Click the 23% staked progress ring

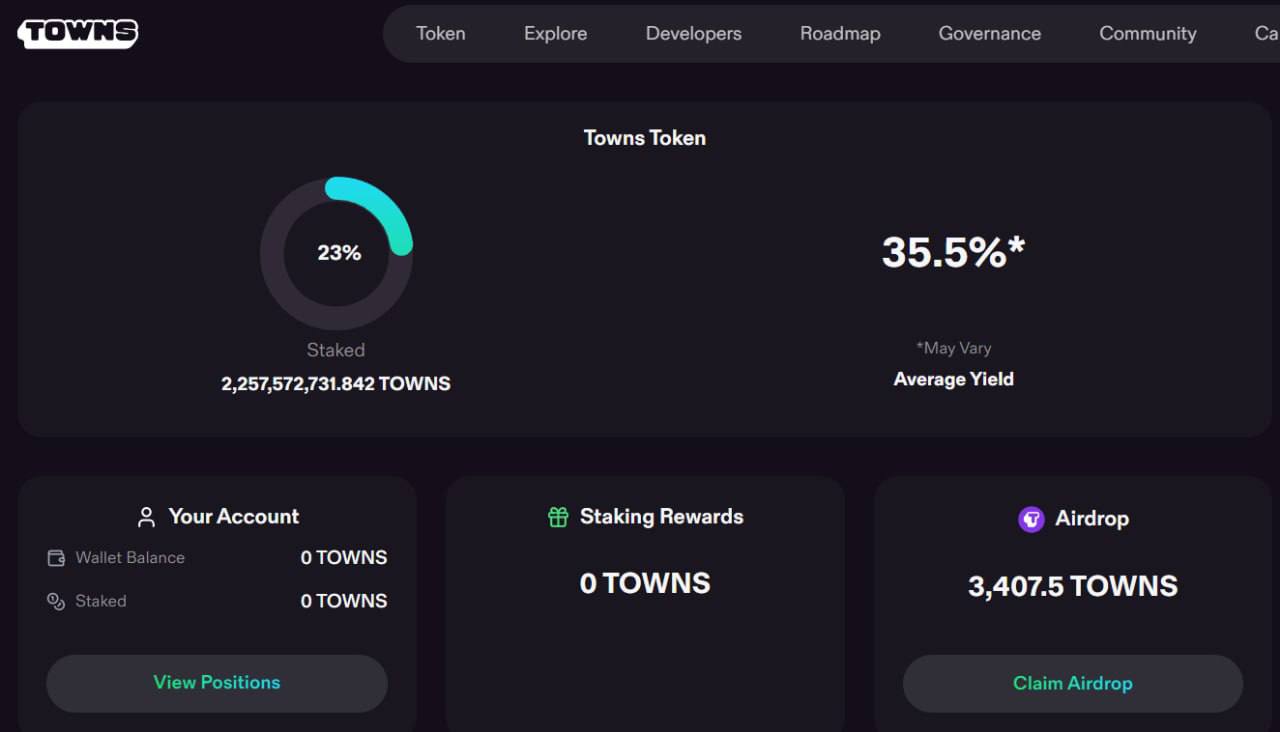pos(336,253)
